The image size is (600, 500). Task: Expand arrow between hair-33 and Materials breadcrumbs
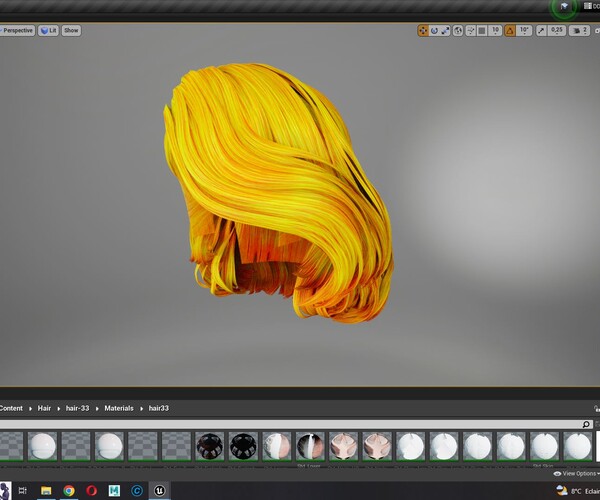pyautogui.click(x=97, y=409)
